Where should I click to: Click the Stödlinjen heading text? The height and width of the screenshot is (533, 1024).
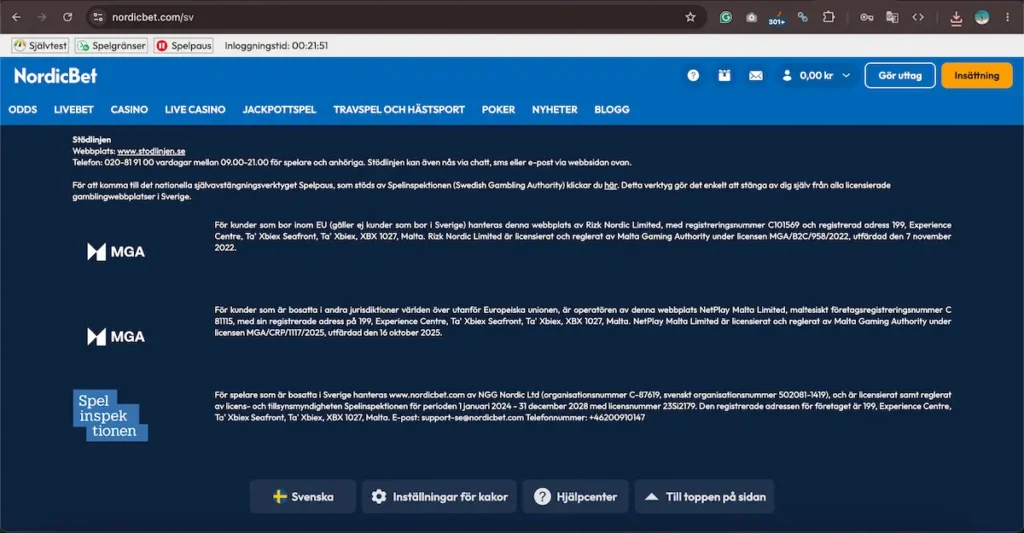pyautogui.click(x=91, y=140)
